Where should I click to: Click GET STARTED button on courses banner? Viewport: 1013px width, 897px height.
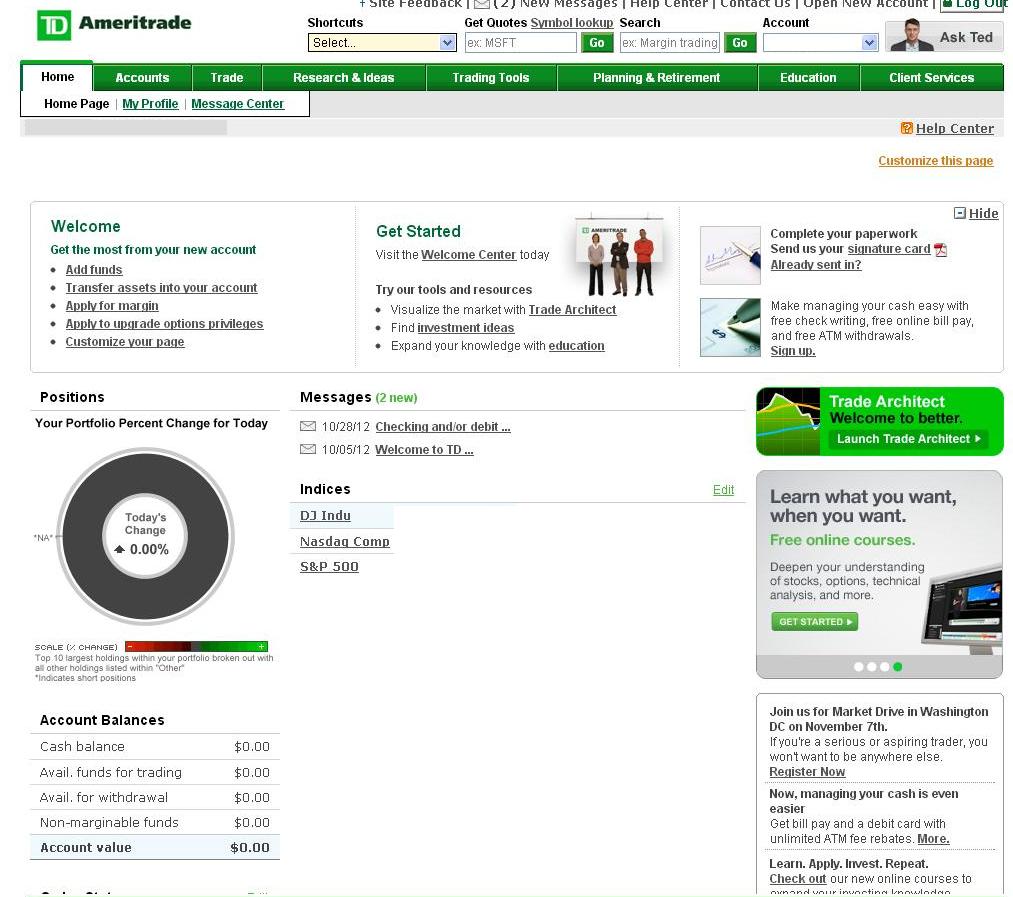click(815, 622)
